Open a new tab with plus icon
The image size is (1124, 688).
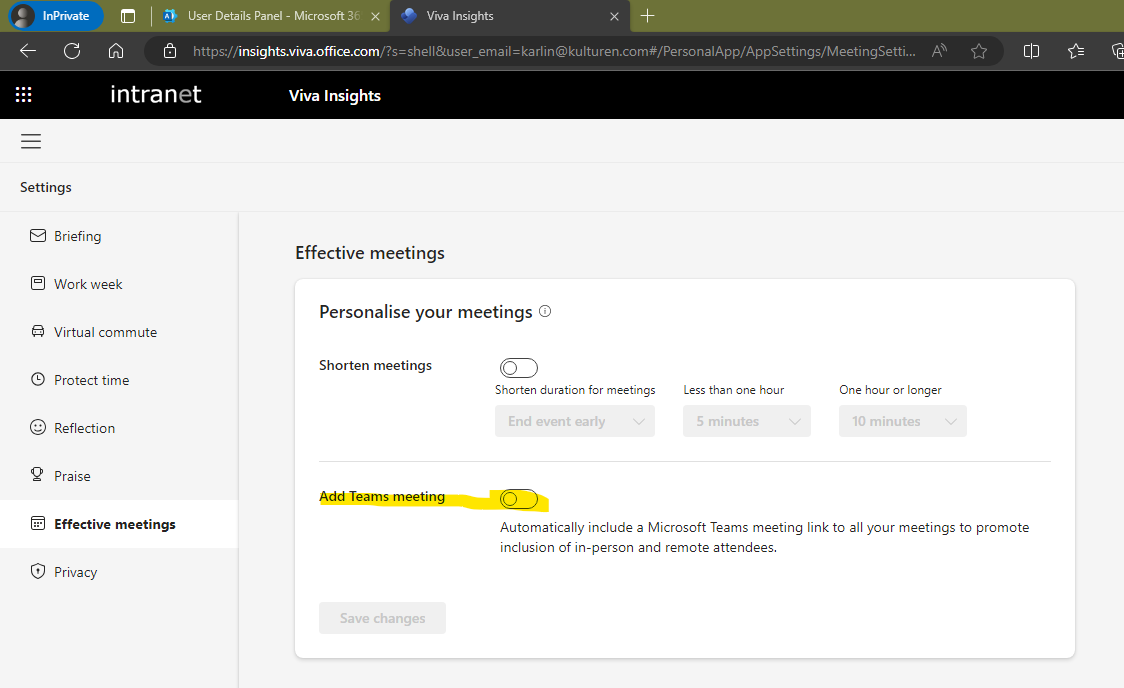point(647,16)
